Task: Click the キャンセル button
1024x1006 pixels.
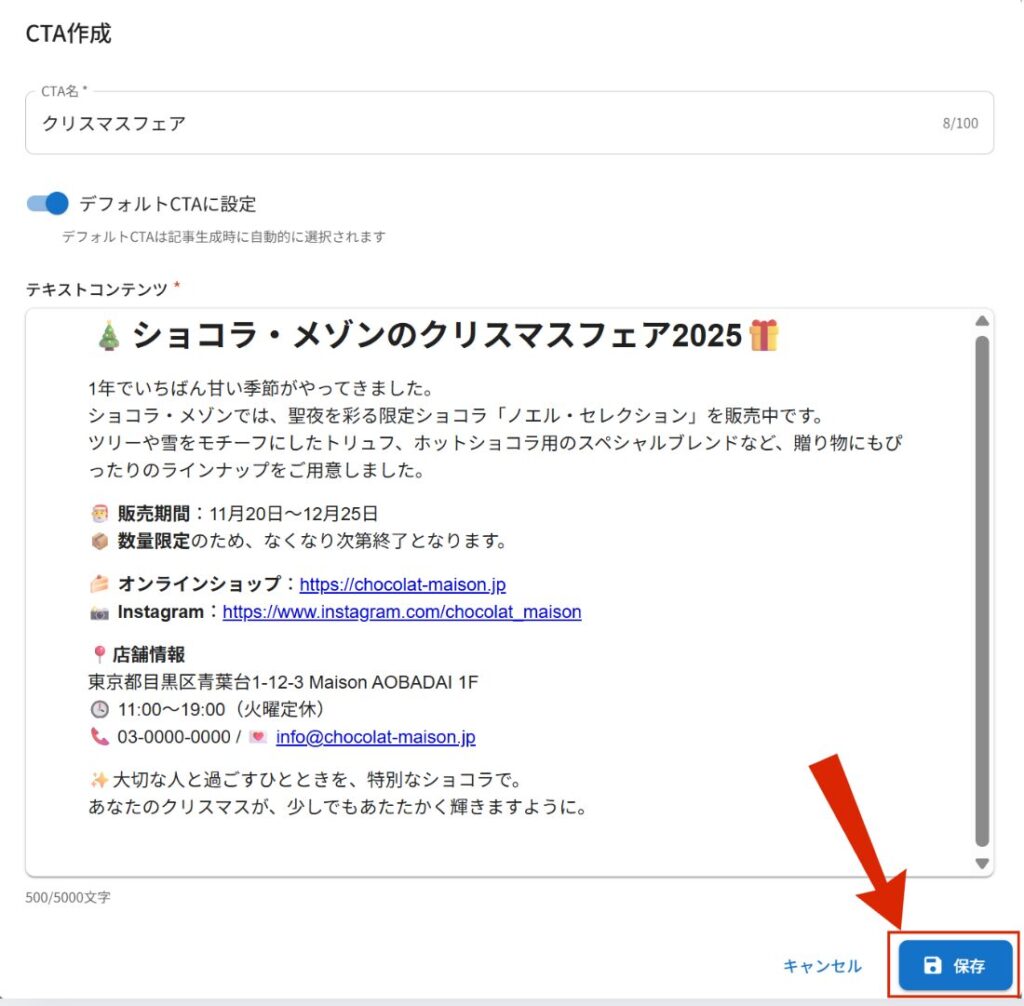Action: tap(822, 965)
